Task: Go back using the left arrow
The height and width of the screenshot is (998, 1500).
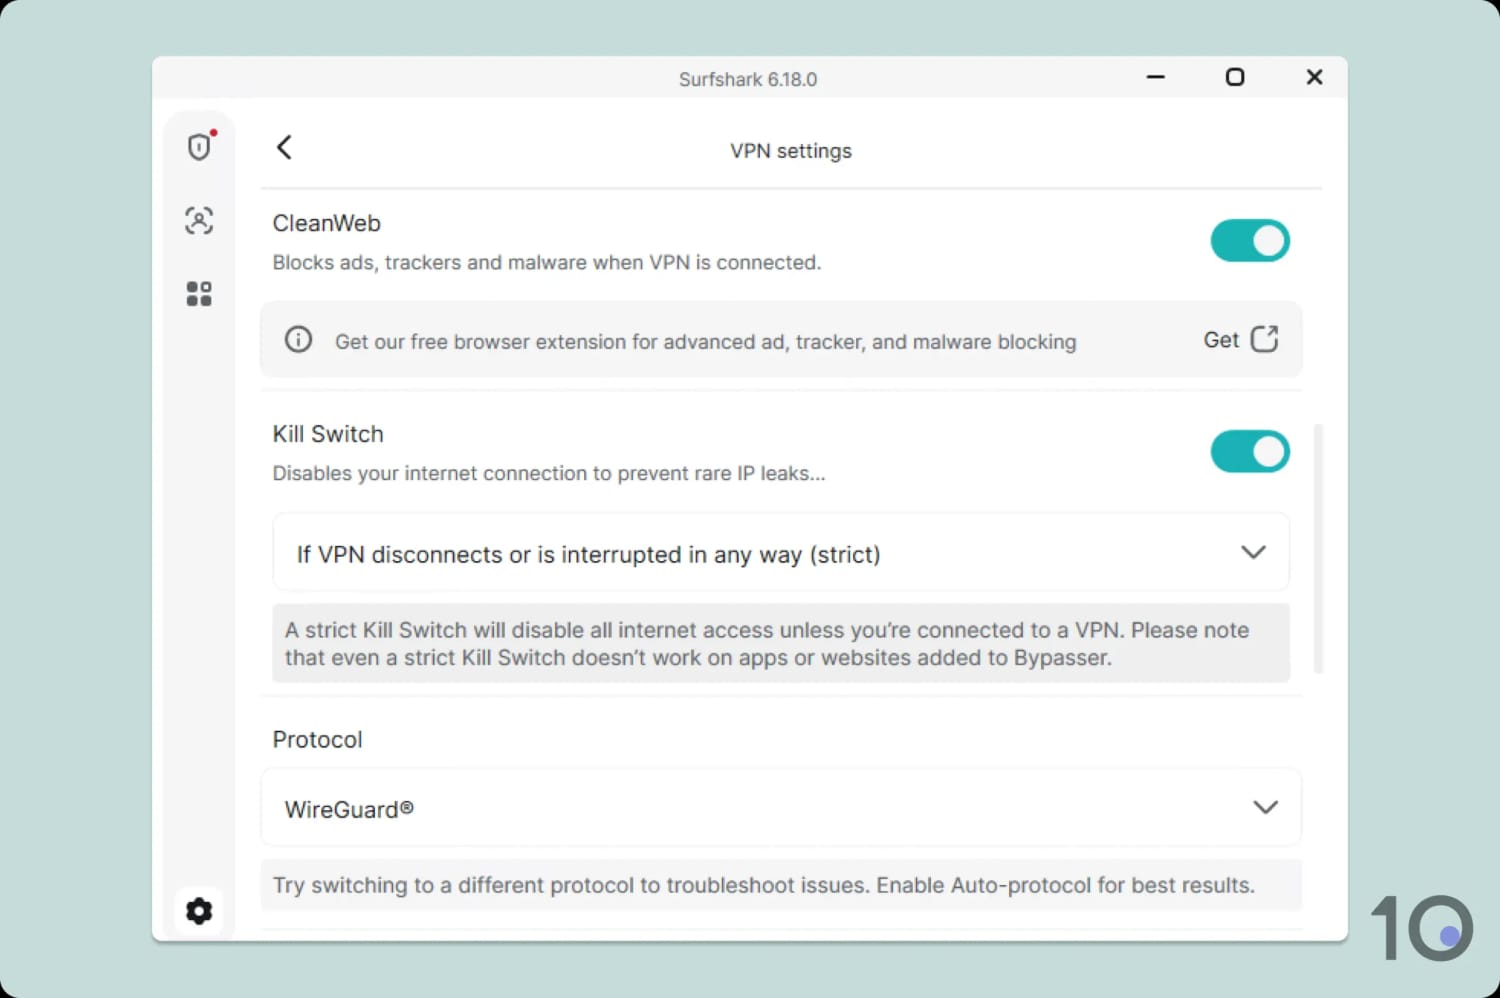Action: pyautogui.click(x=284, y=148)
